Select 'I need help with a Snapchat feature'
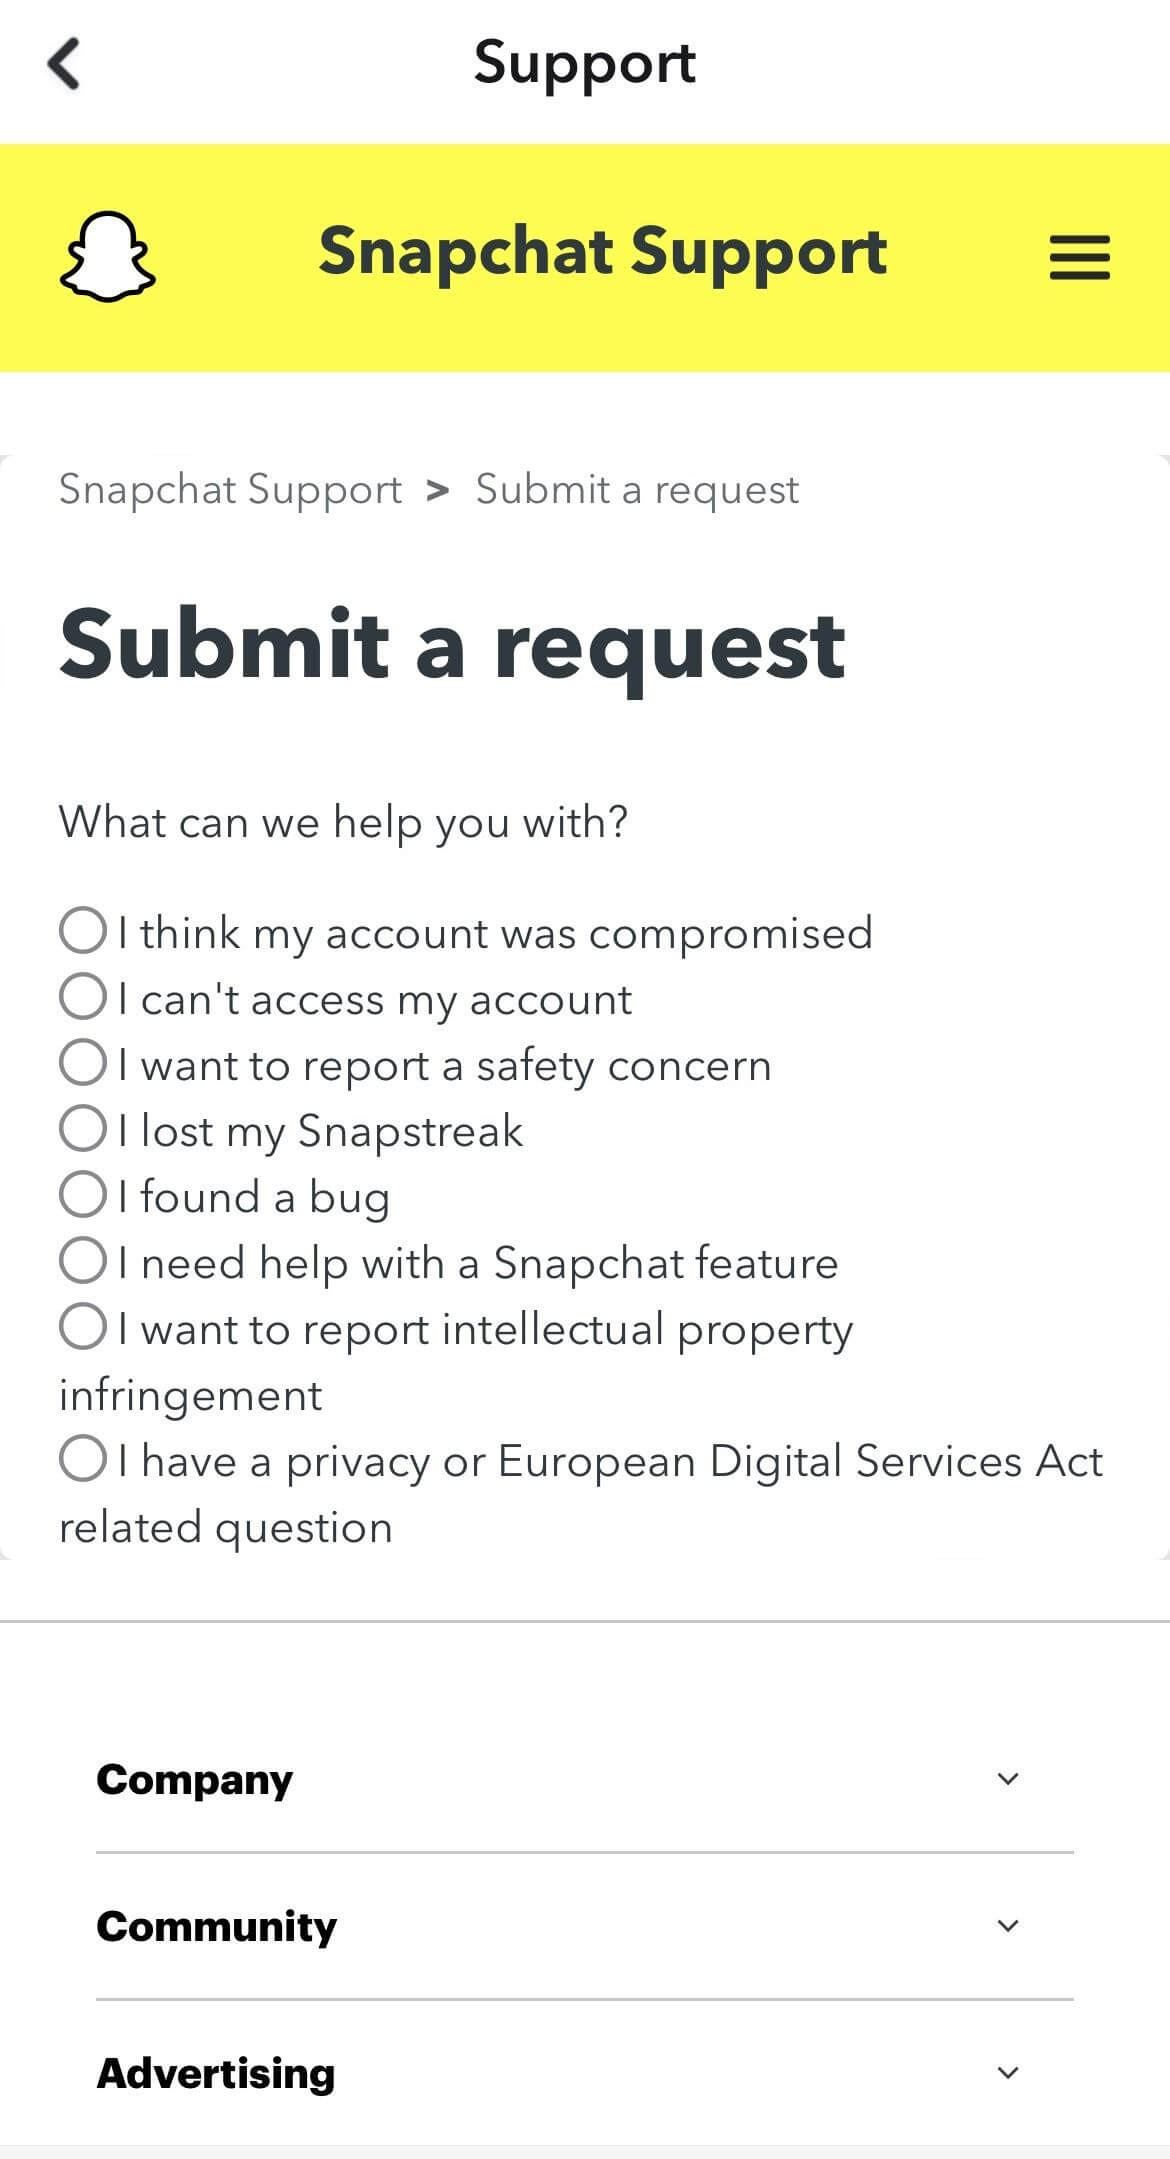This screenshot has height=2159, width=1170. pyautogui.click(x=83, y=1261)
